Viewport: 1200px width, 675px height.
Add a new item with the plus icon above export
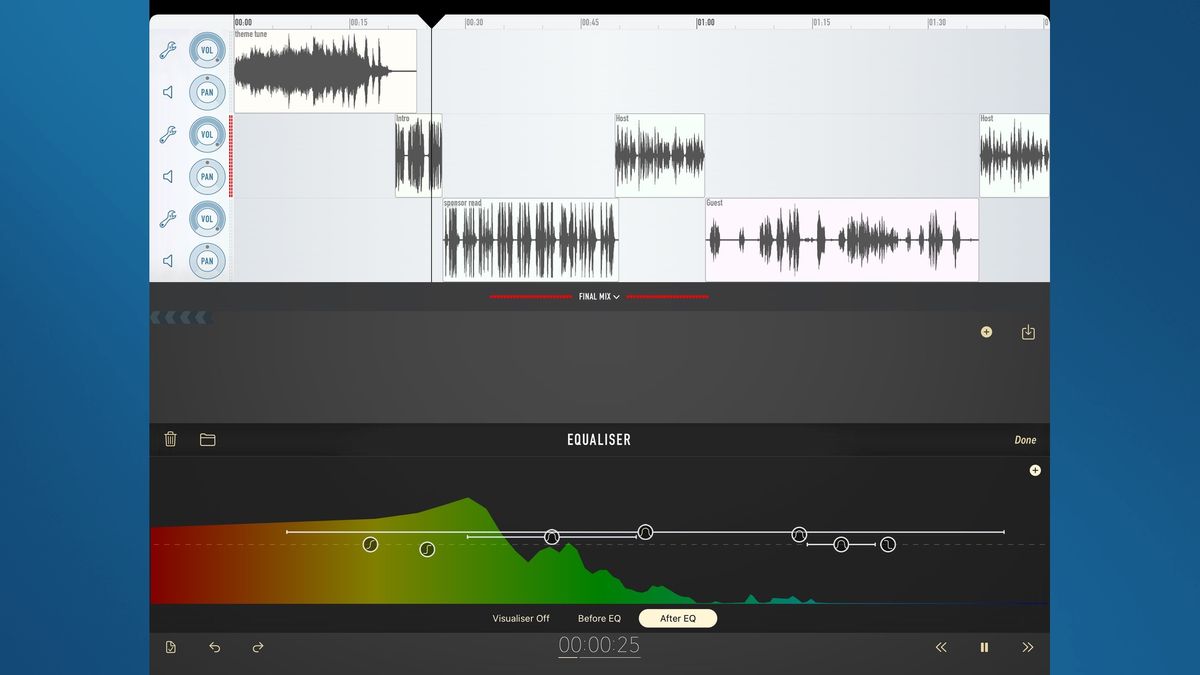tap(986, 331)
